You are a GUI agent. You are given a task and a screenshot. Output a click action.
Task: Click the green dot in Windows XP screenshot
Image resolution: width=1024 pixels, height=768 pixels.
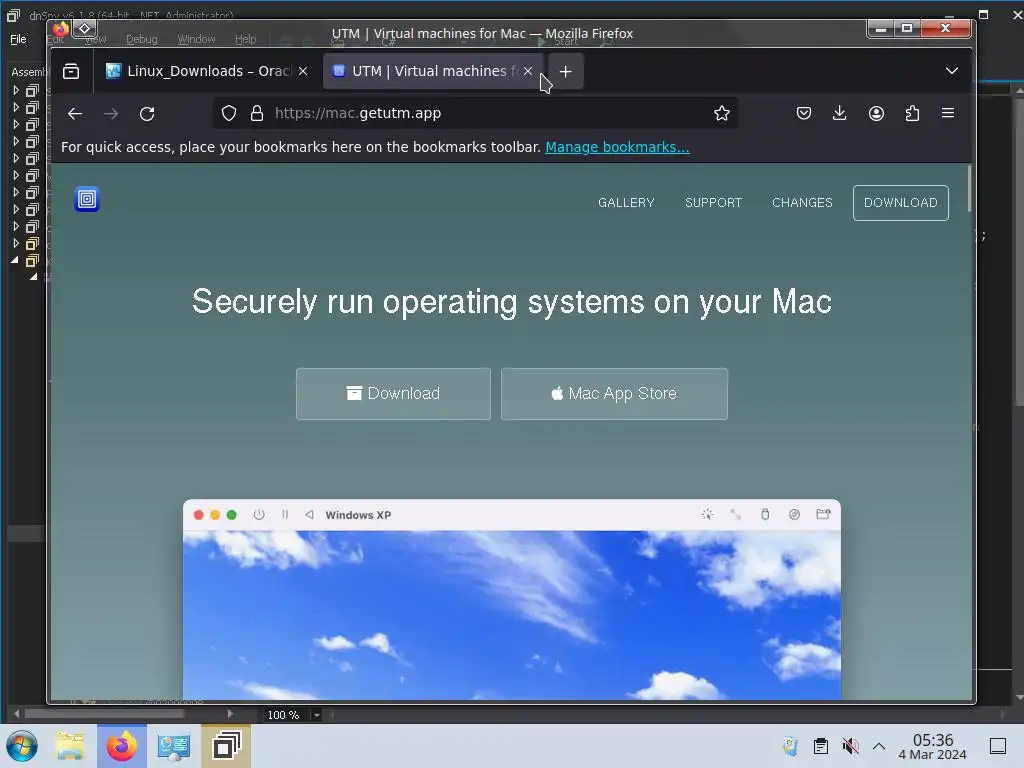(x=231, y=515)
